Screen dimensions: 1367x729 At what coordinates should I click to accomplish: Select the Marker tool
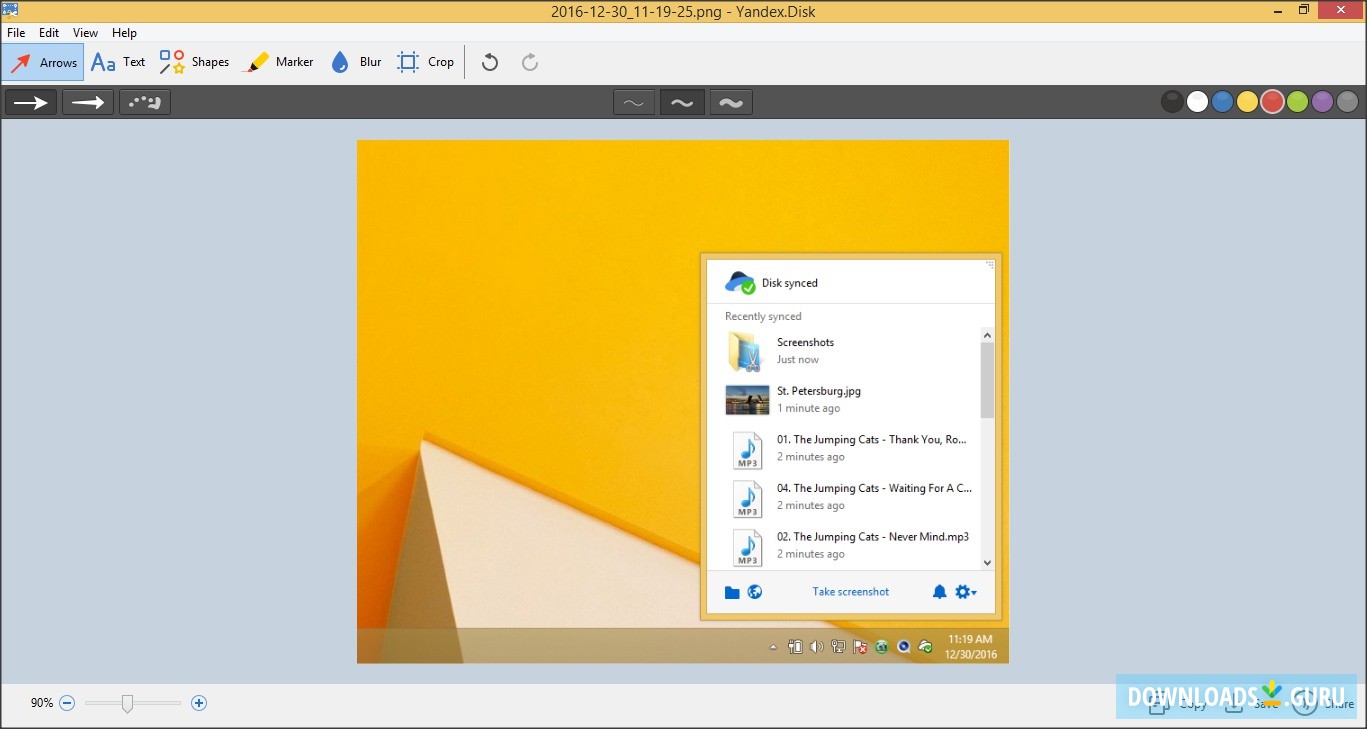(280, 62)
